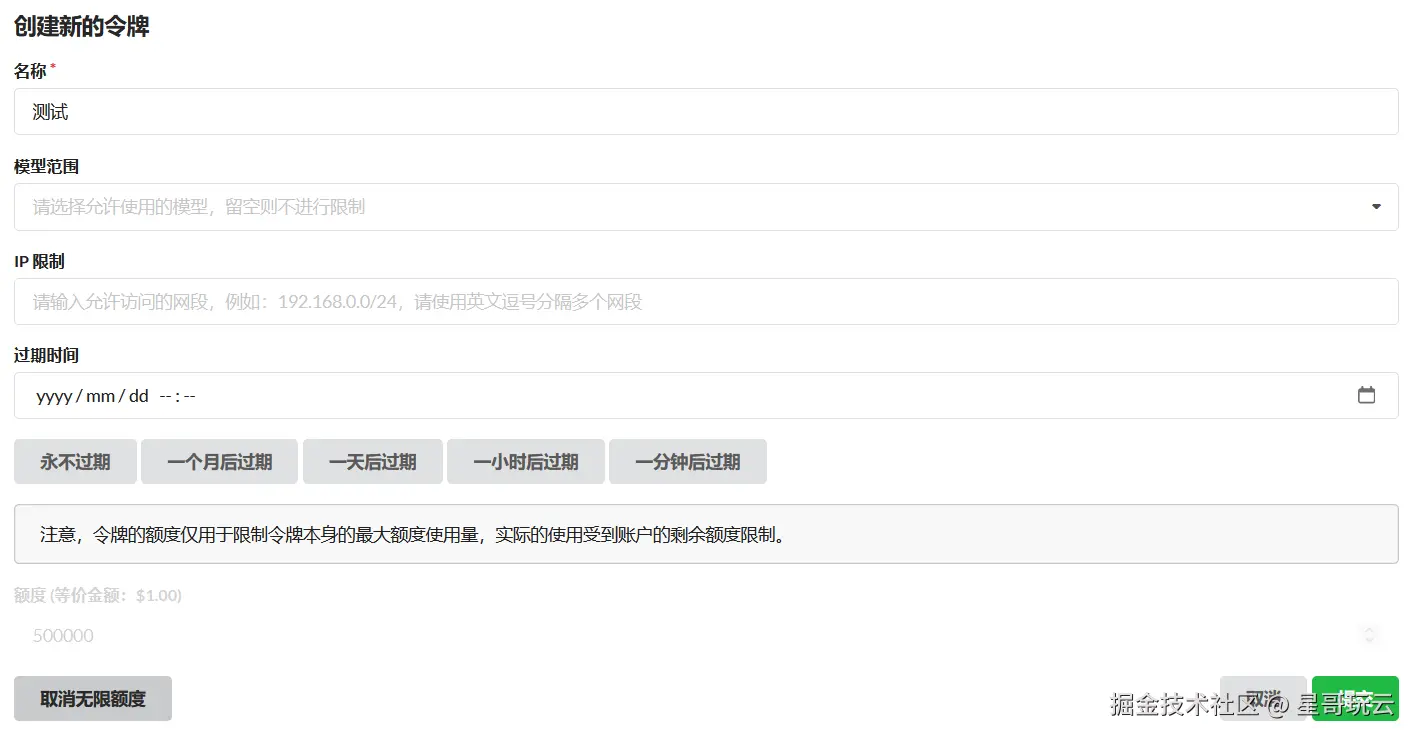The image size is (1417, 740).
Task: Select the 永不过期 button
Action: 75,462
